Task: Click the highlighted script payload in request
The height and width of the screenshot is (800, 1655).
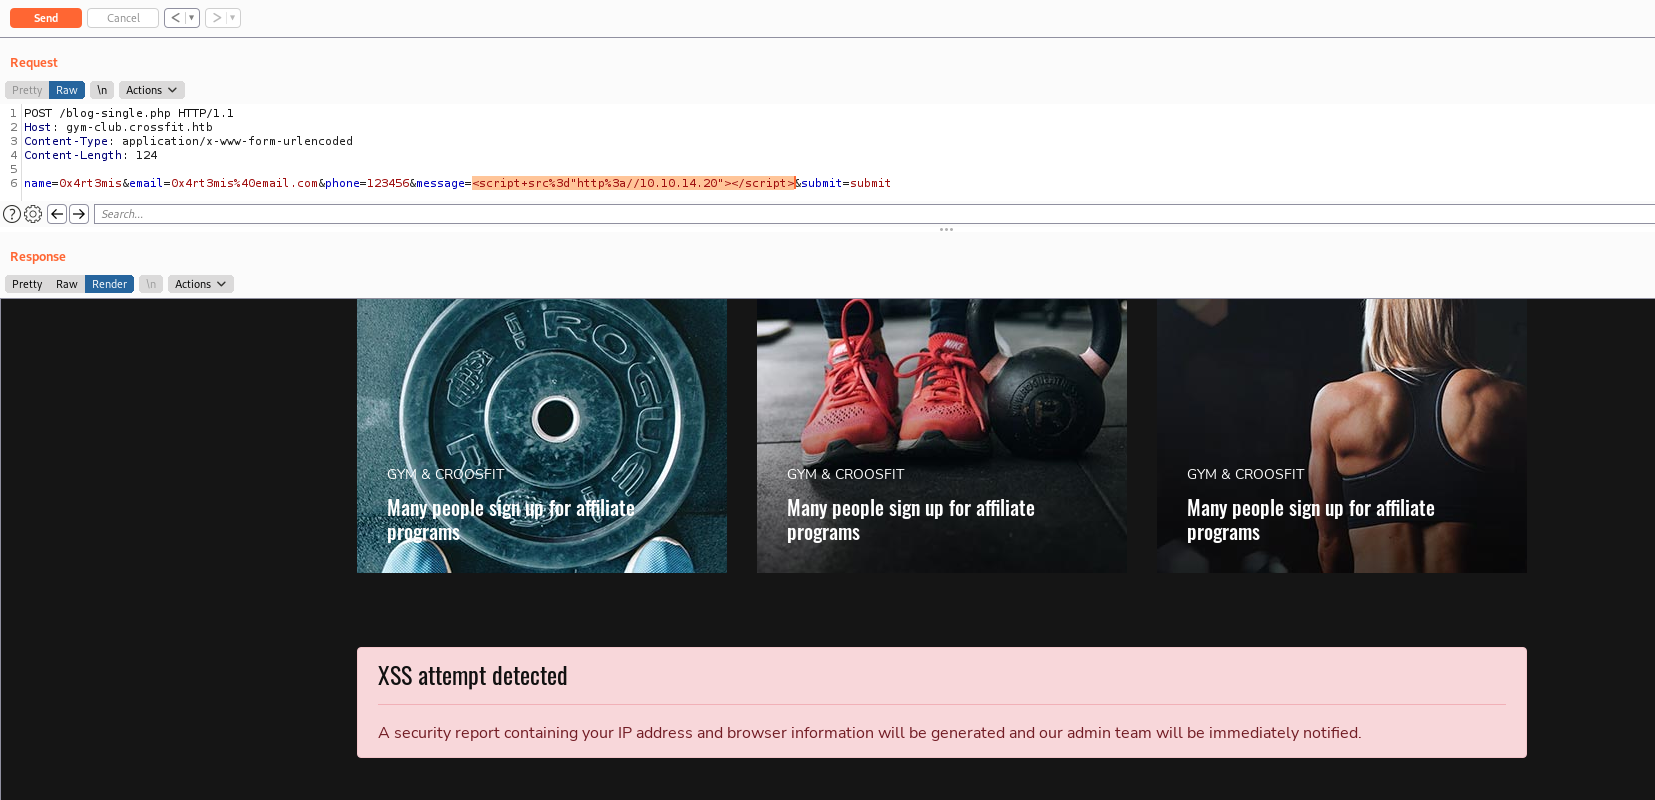Action: [634, 183]
